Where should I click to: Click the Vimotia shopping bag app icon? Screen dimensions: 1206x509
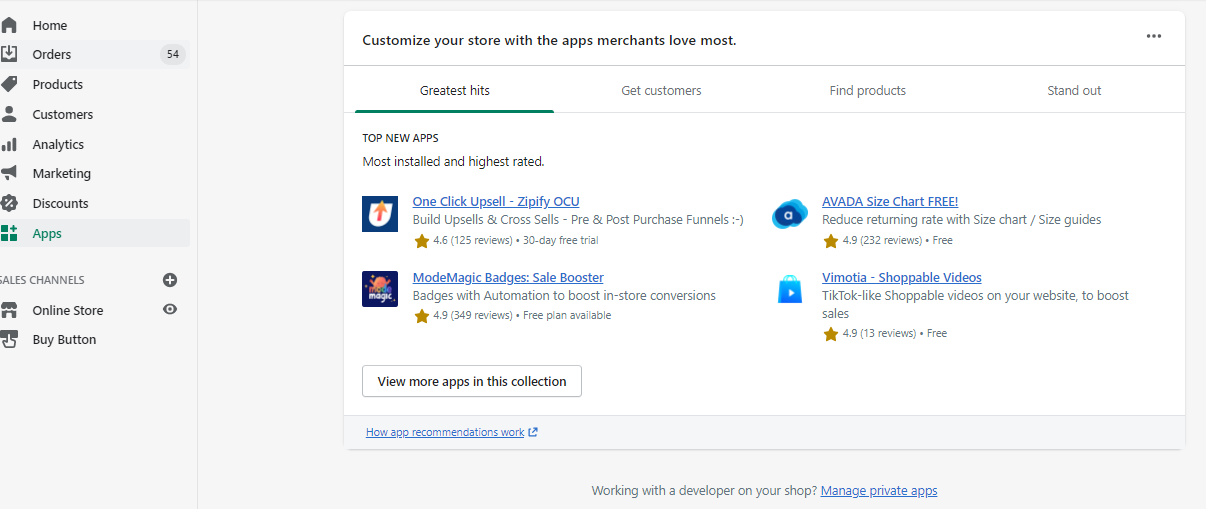tap(790, 289)
